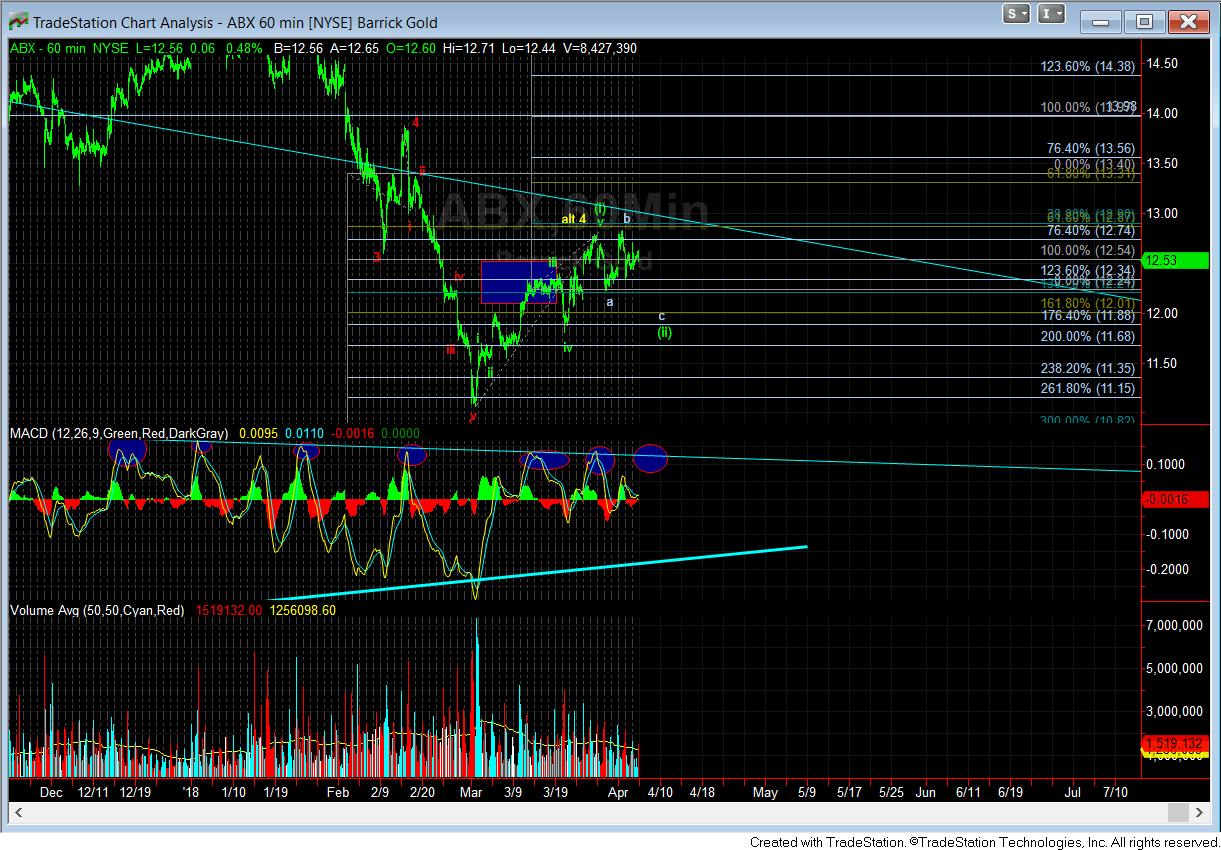Select the empty blue oval projected after April on MACD
The height and width of the screenshot is (850, 1221).
[651, 458]
